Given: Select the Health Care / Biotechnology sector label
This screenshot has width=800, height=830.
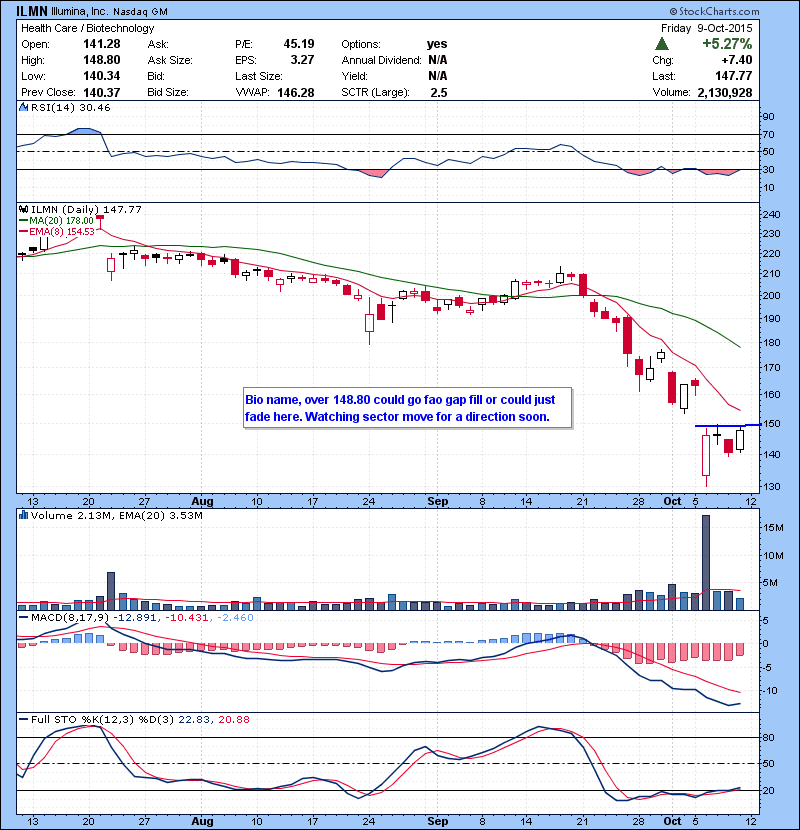Looking at the screenshot, I should tap(87, 28).
